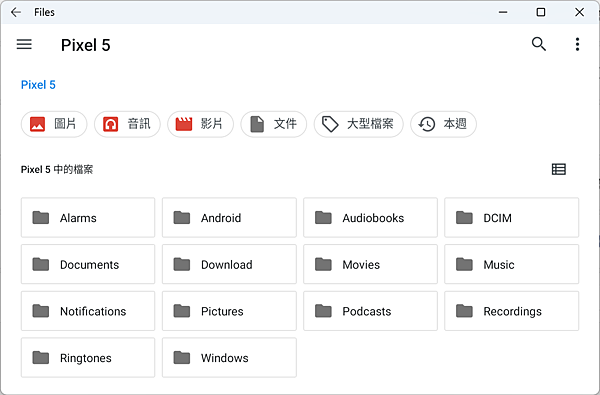The image size is (600, 395).
Task: Switch to list view layout
Action: tap(559, 169)
